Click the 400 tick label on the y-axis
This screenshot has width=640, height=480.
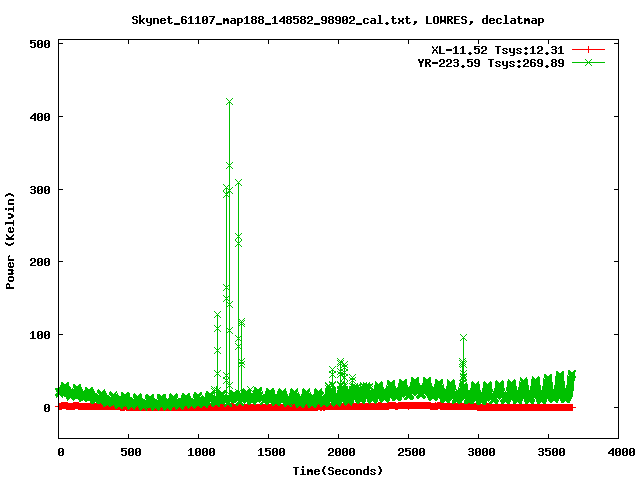pyautogui.click(x=41, y=117)
